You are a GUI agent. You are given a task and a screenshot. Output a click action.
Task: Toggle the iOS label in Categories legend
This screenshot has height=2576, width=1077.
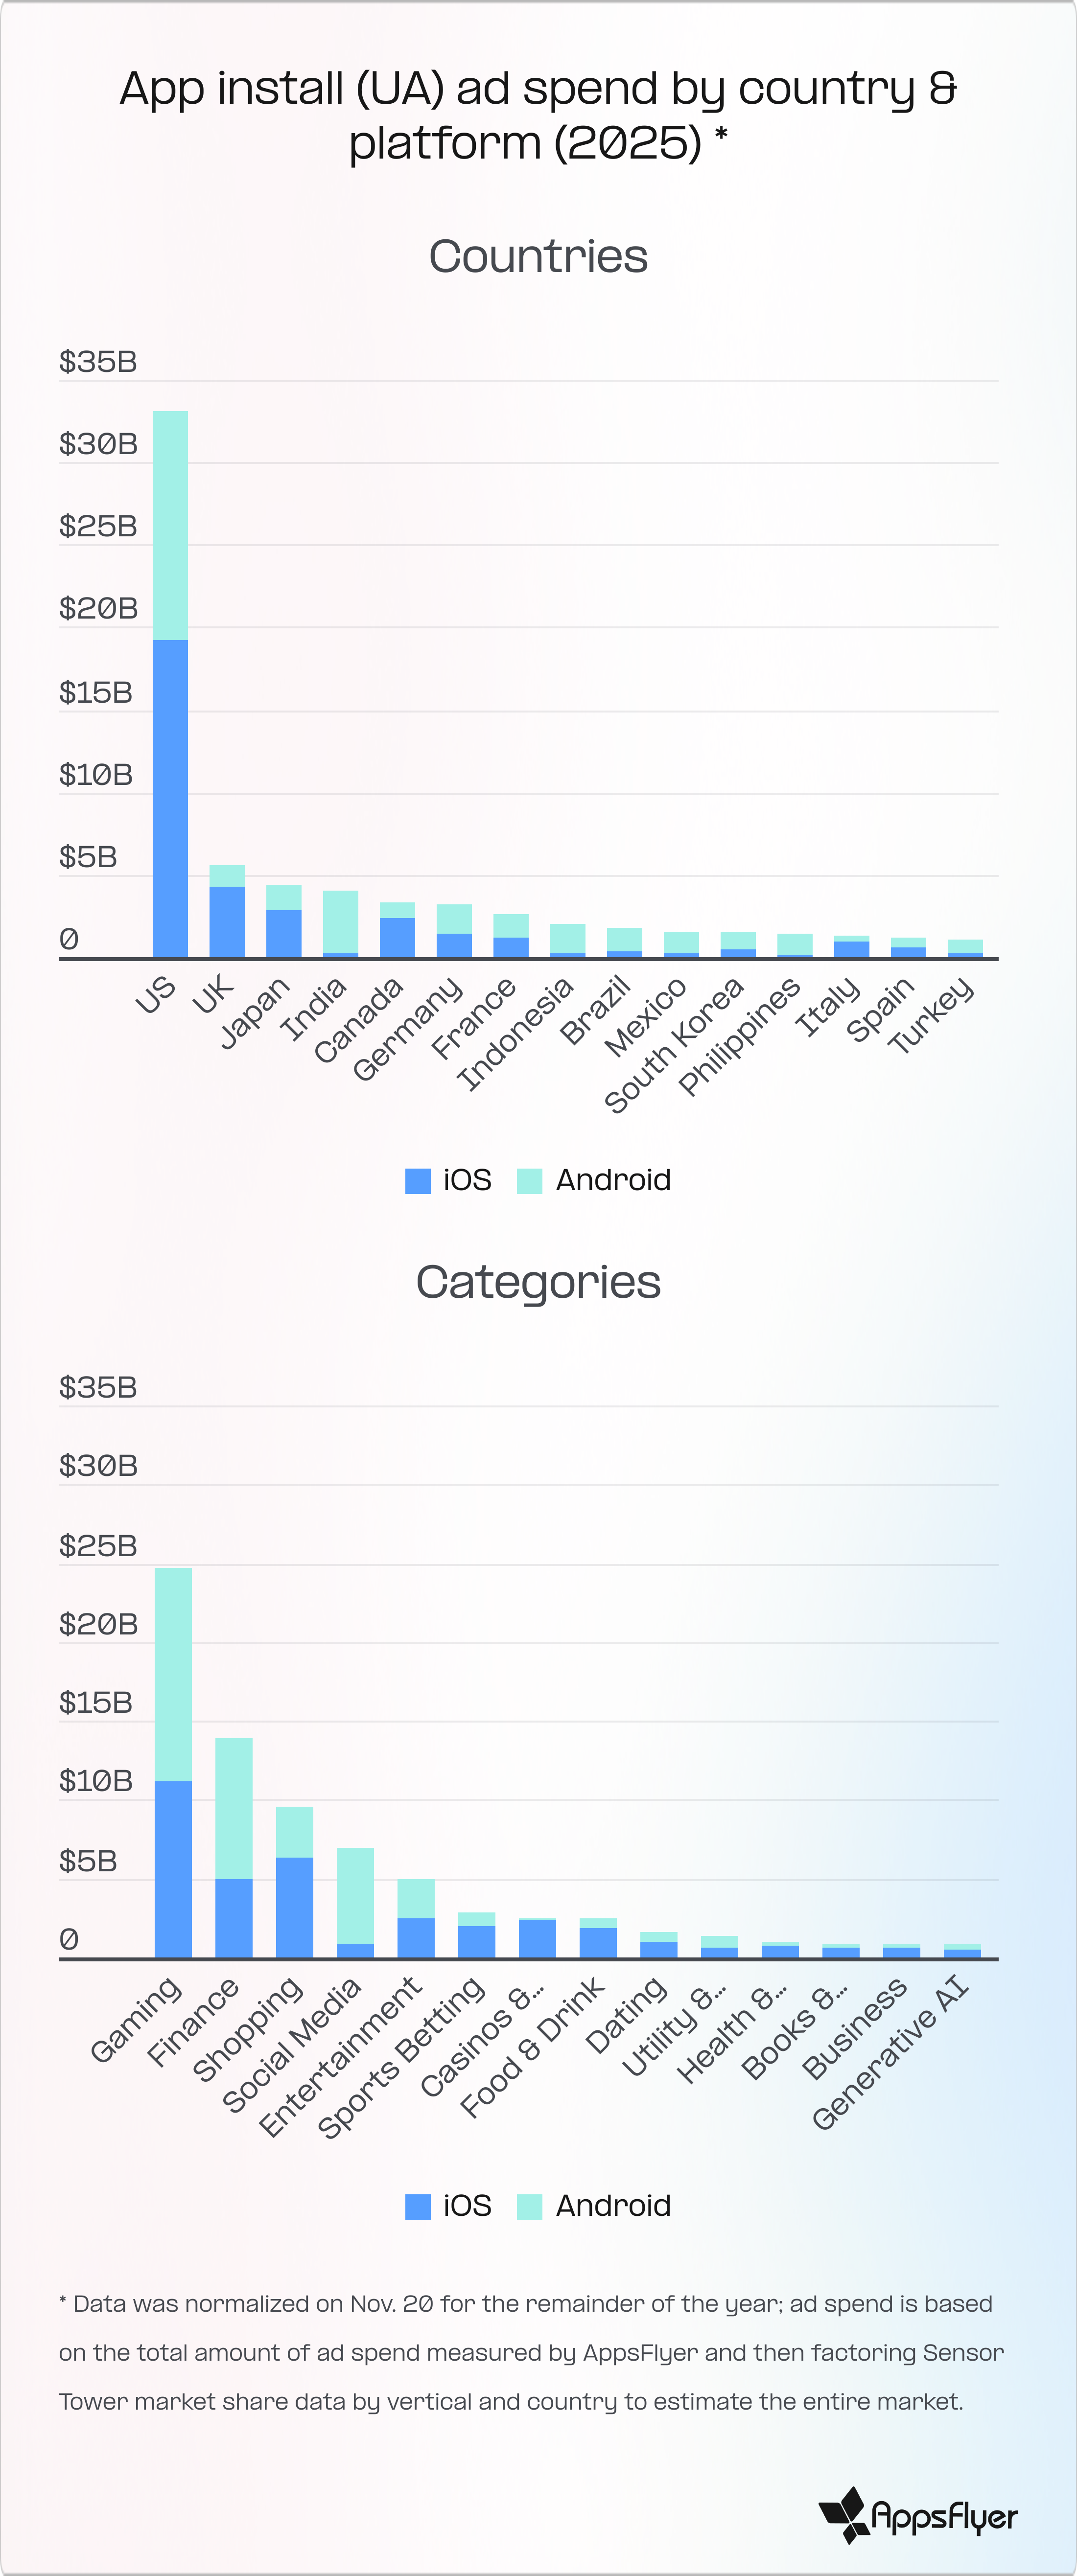[x=467, y=2206]
